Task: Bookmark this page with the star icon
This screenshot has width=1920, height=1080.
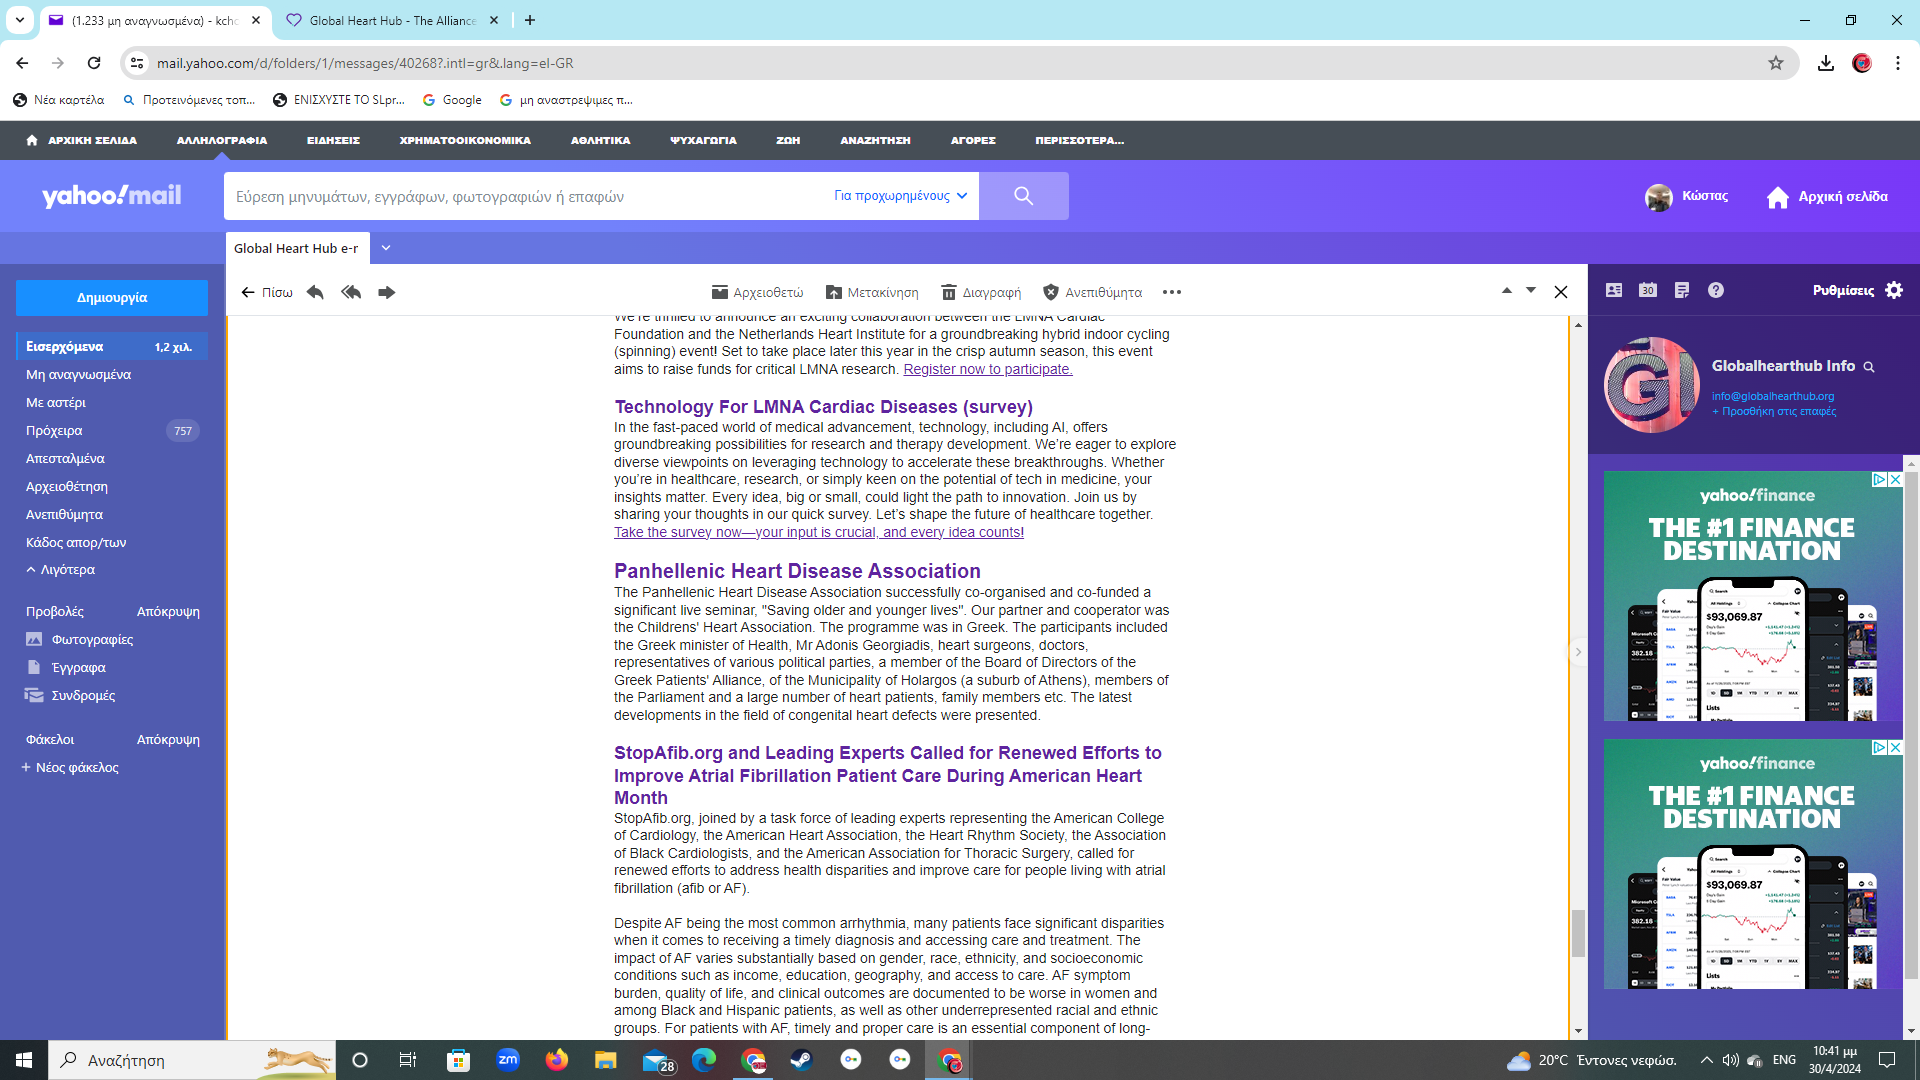Action: [1775, 63]
